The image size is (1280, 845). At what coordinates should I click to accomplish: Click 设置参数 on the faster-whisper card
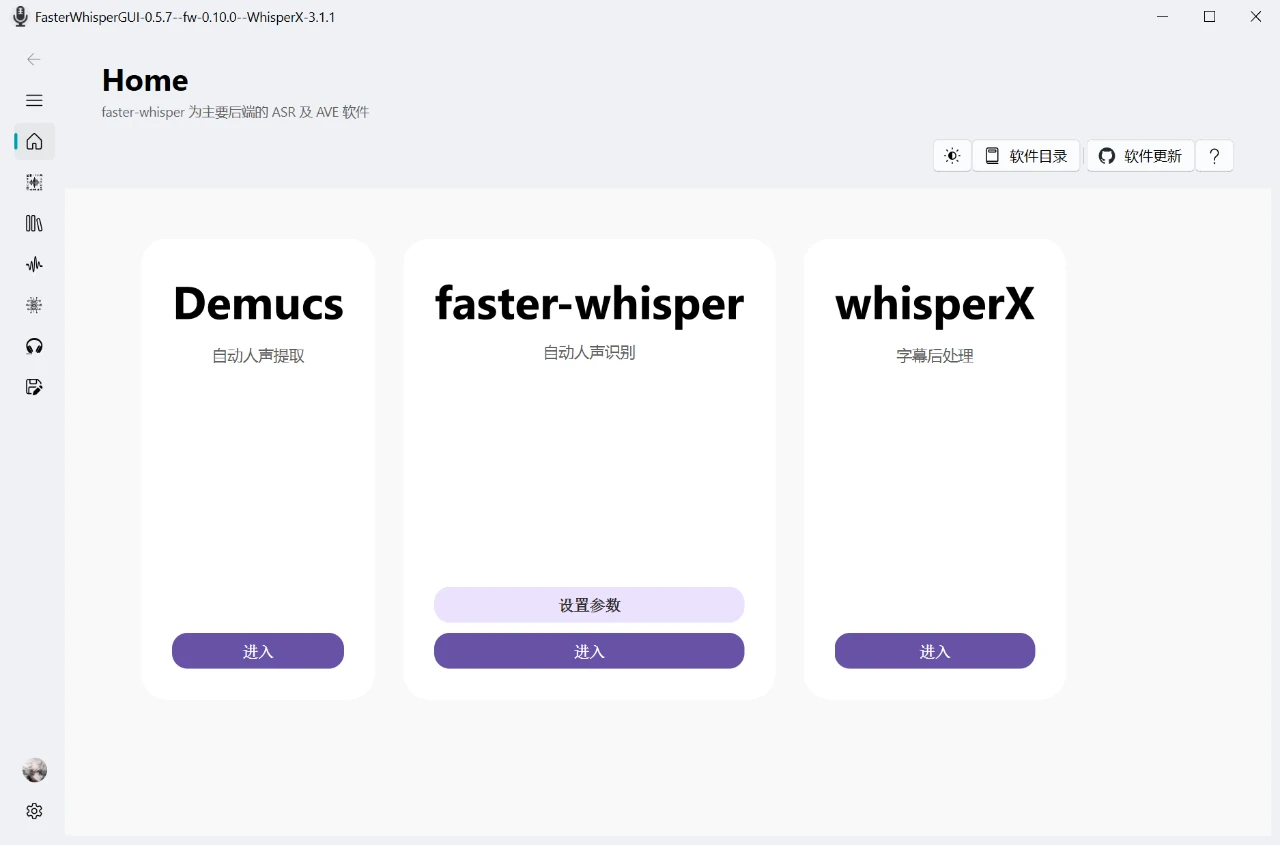pos(589,605)
